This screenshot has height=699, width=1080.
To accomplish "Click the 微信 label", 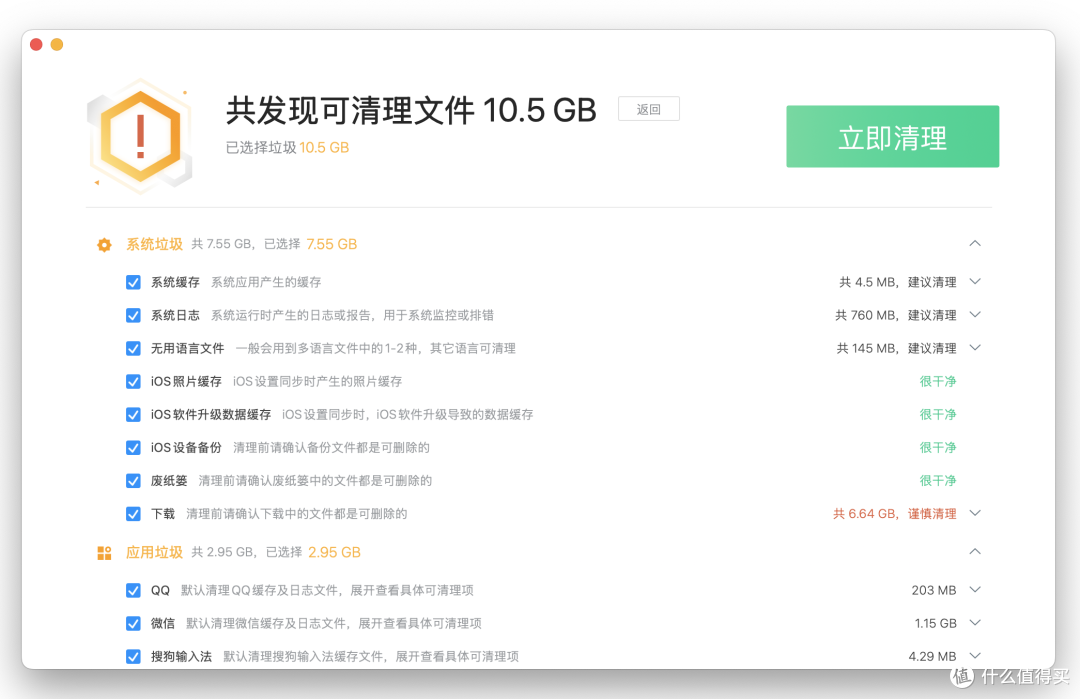I will 163,623.
